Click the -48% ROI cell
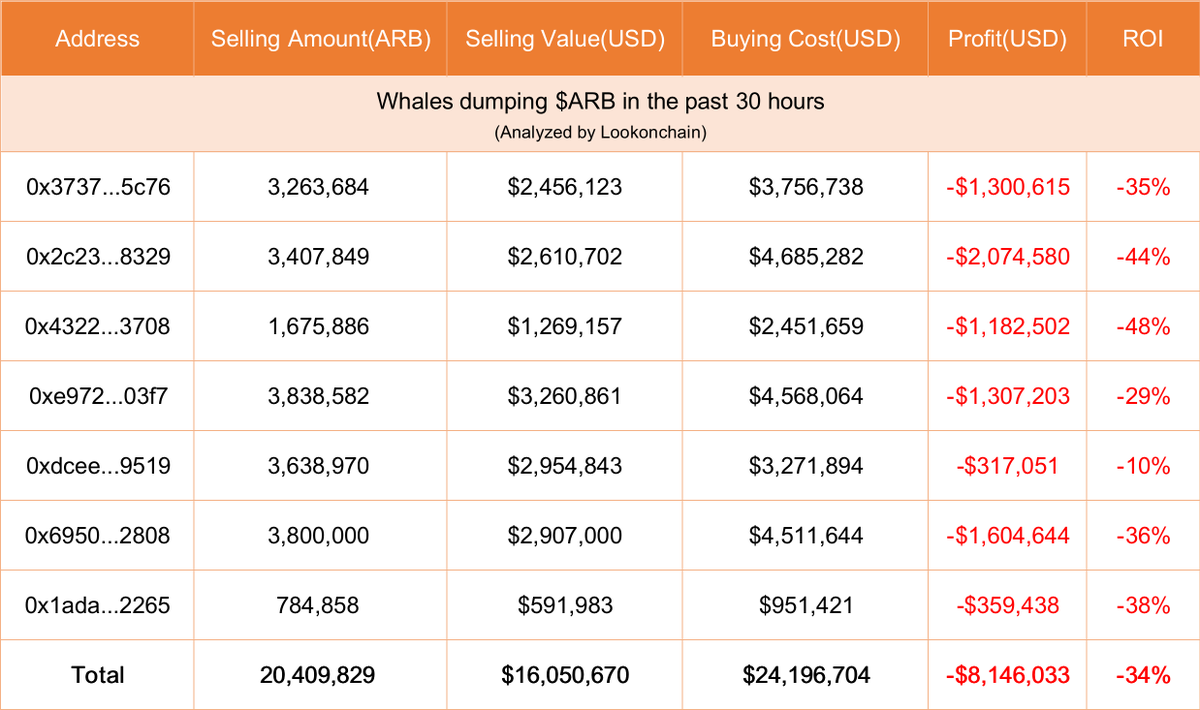Viewport: 1200px width, 710px height. [1143, 326]
